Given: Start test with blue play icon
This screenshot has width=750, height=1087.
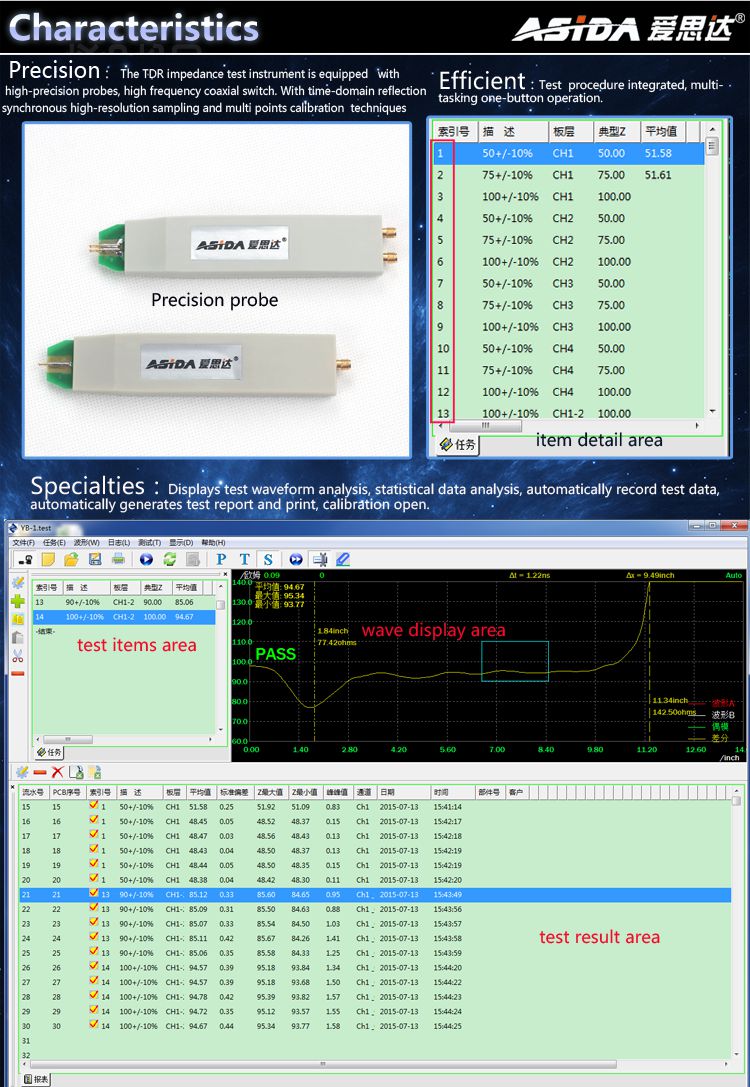Looking at the screenshot, I should pos(146,559).
